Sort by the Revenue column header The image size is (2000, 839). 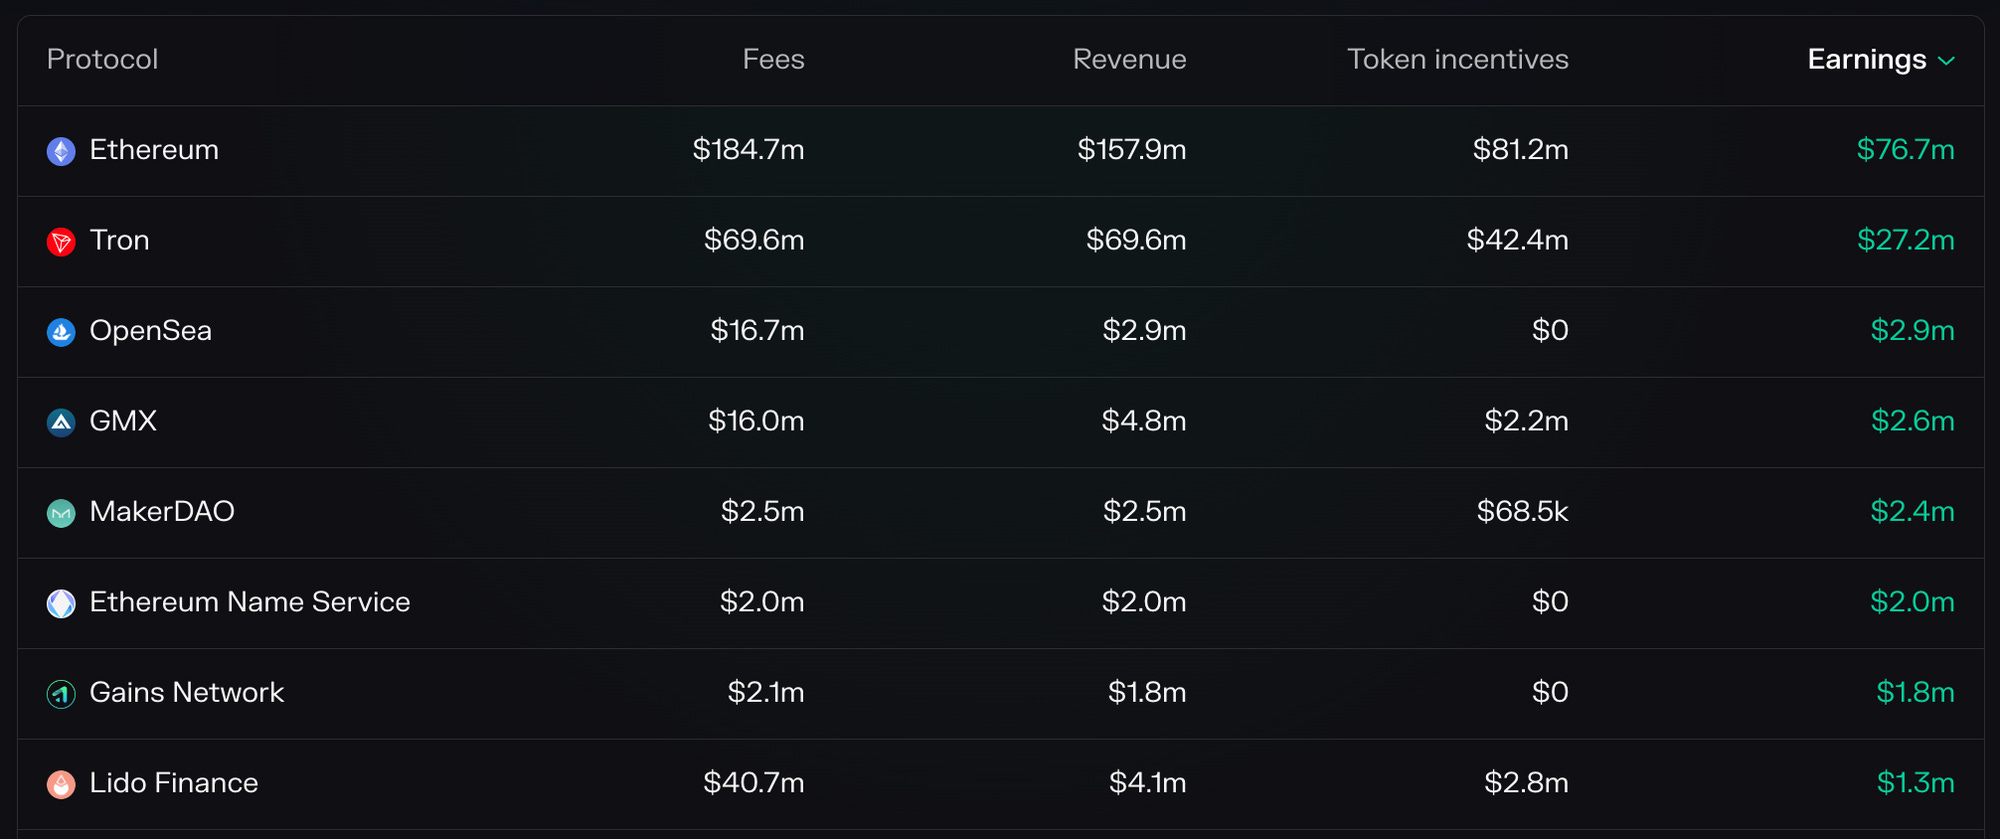coord(1129,59)
